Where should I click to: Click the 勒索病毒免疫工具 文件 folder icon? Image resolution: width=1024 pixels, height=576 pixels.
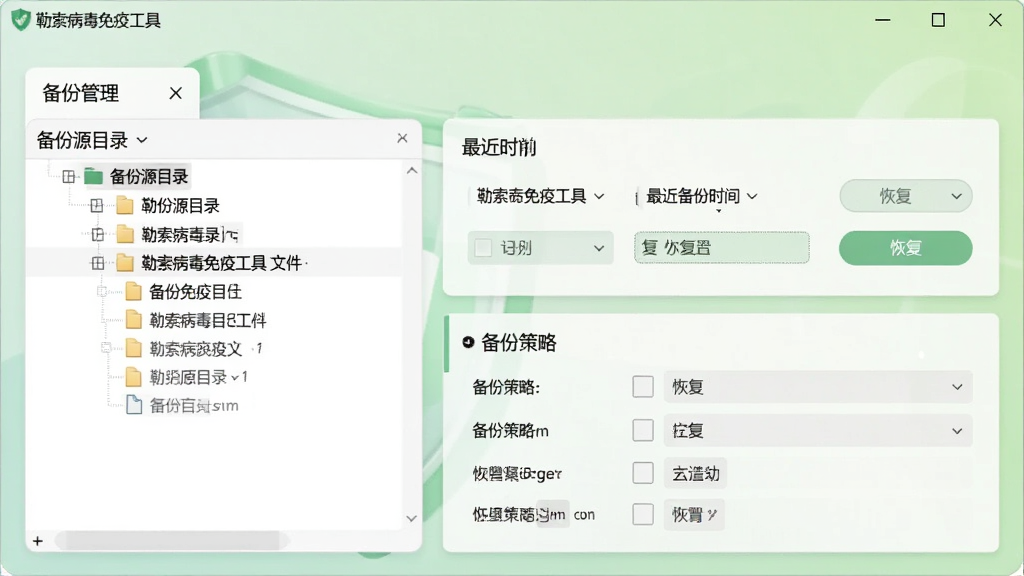tap(125, 263)
